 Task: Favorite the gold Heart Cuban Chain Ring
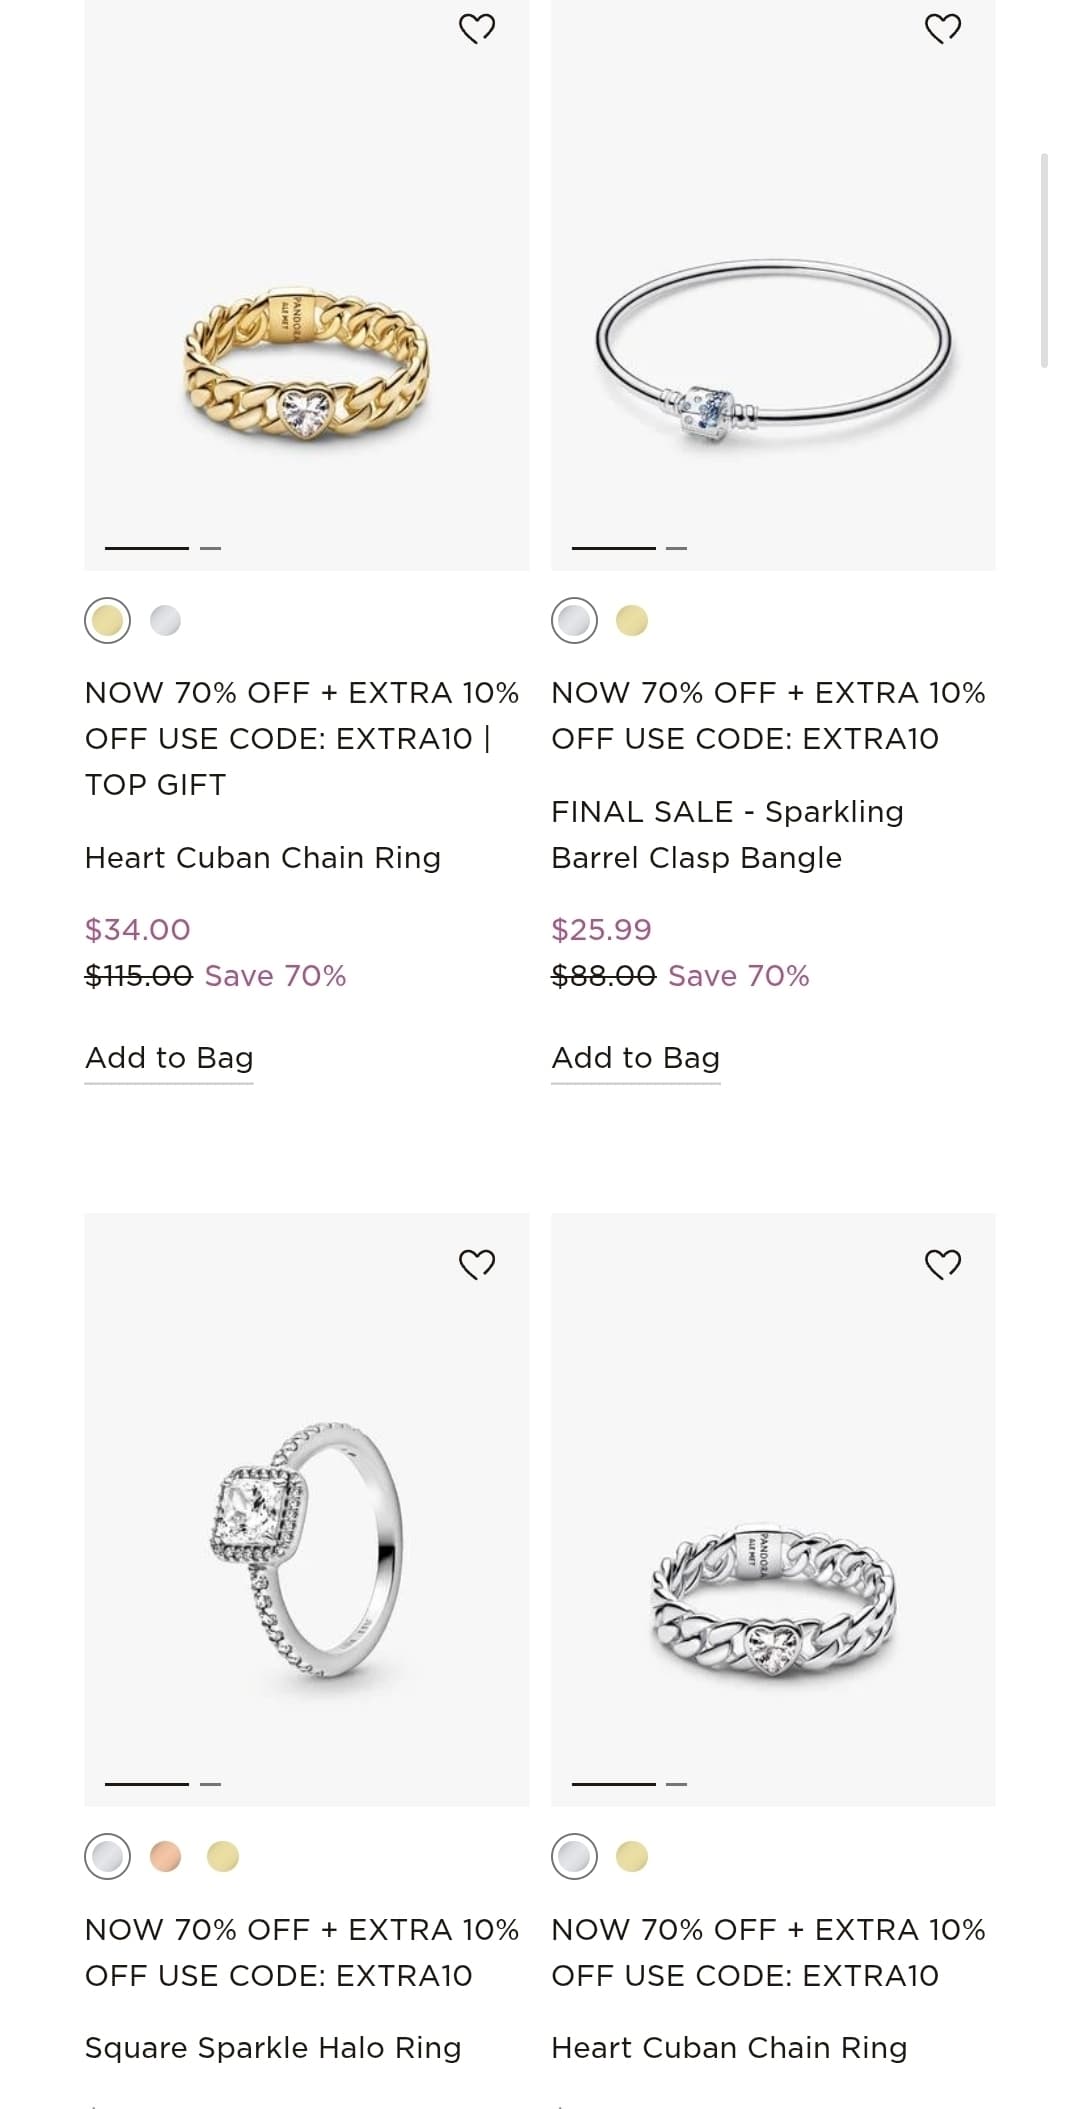tap(477, 28)
